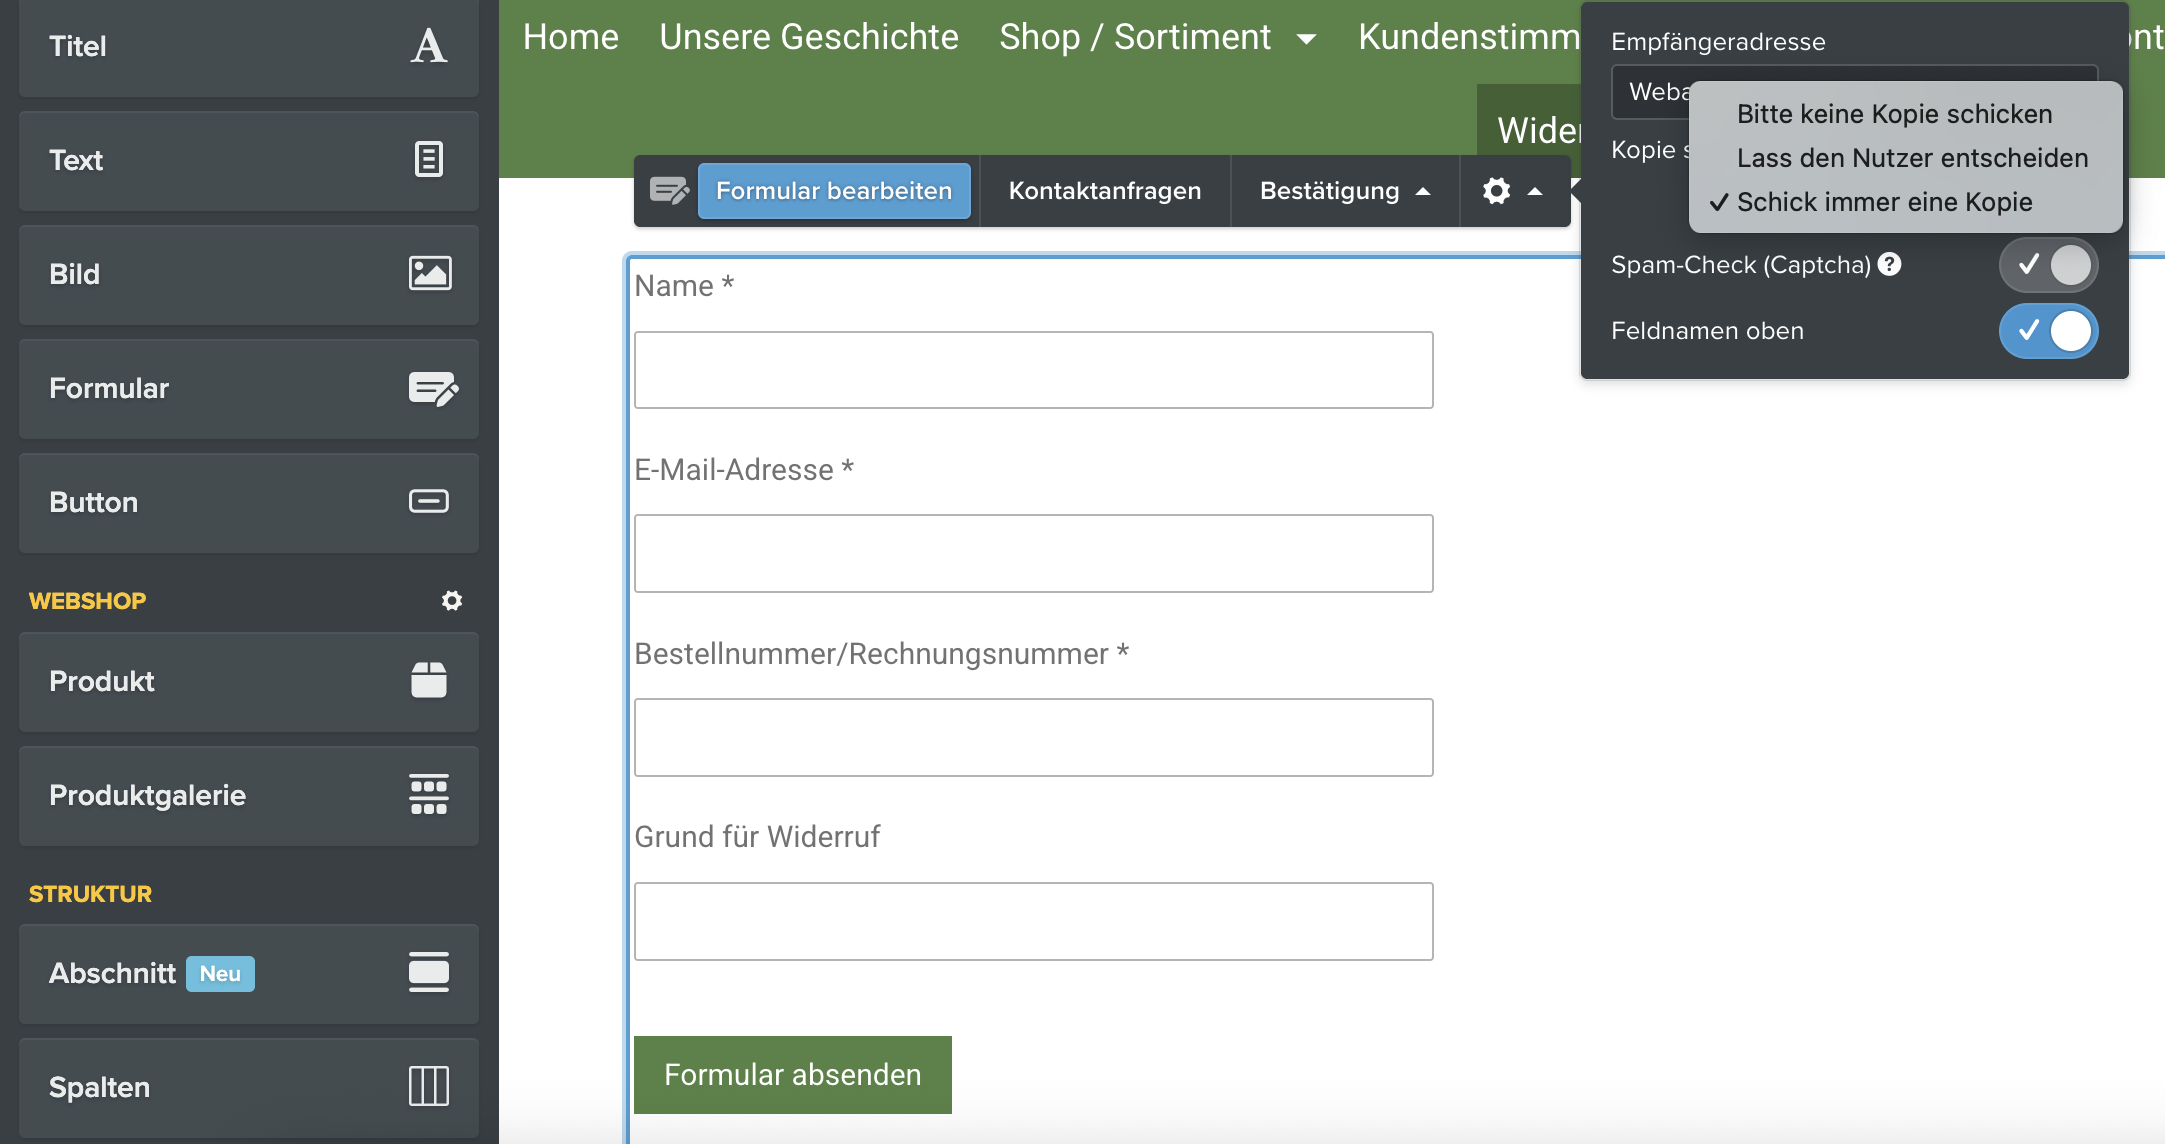
Task: Toggle the Spam-Check (Captcha) switch
Action: pyautogui.click(x=2048, y=265)
